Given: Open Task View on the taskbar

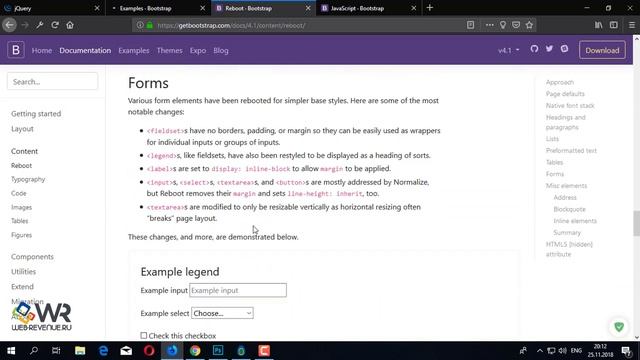Looking at the screenshot, I should pyautogui.click(x=56, y=351).
